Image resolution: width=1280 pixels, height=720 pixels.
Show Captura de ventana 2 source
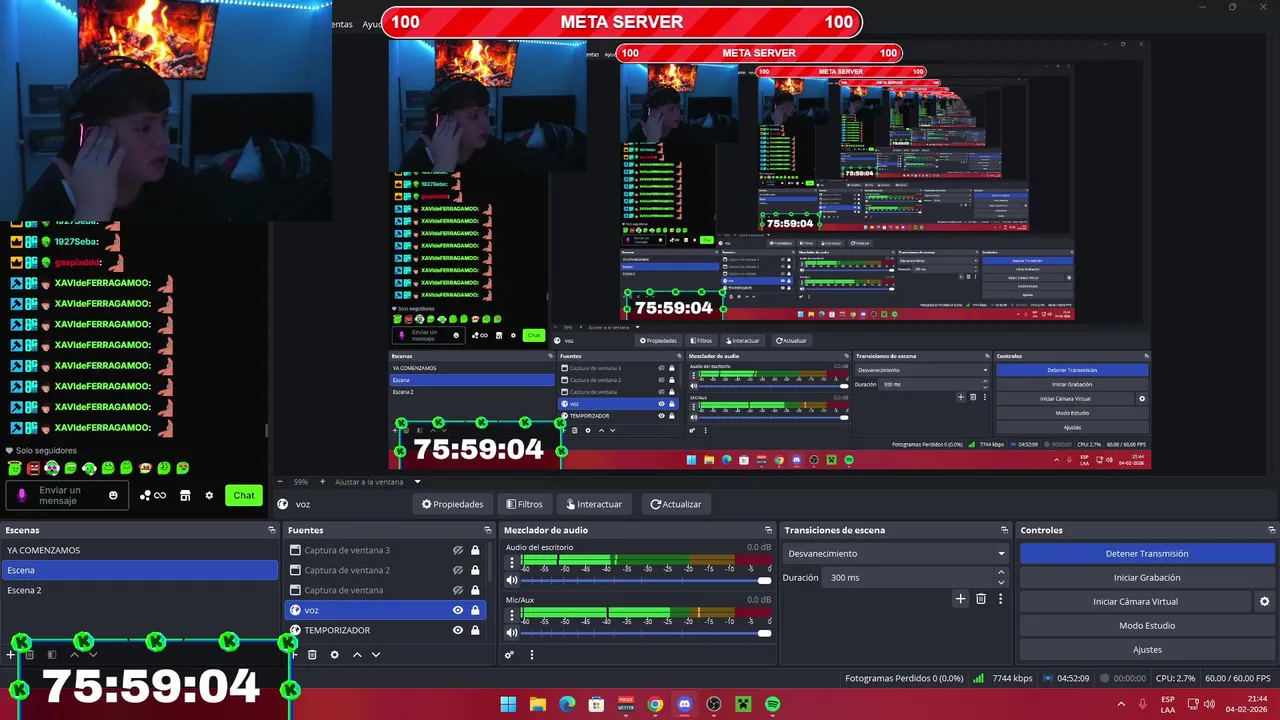click(458, 570)
